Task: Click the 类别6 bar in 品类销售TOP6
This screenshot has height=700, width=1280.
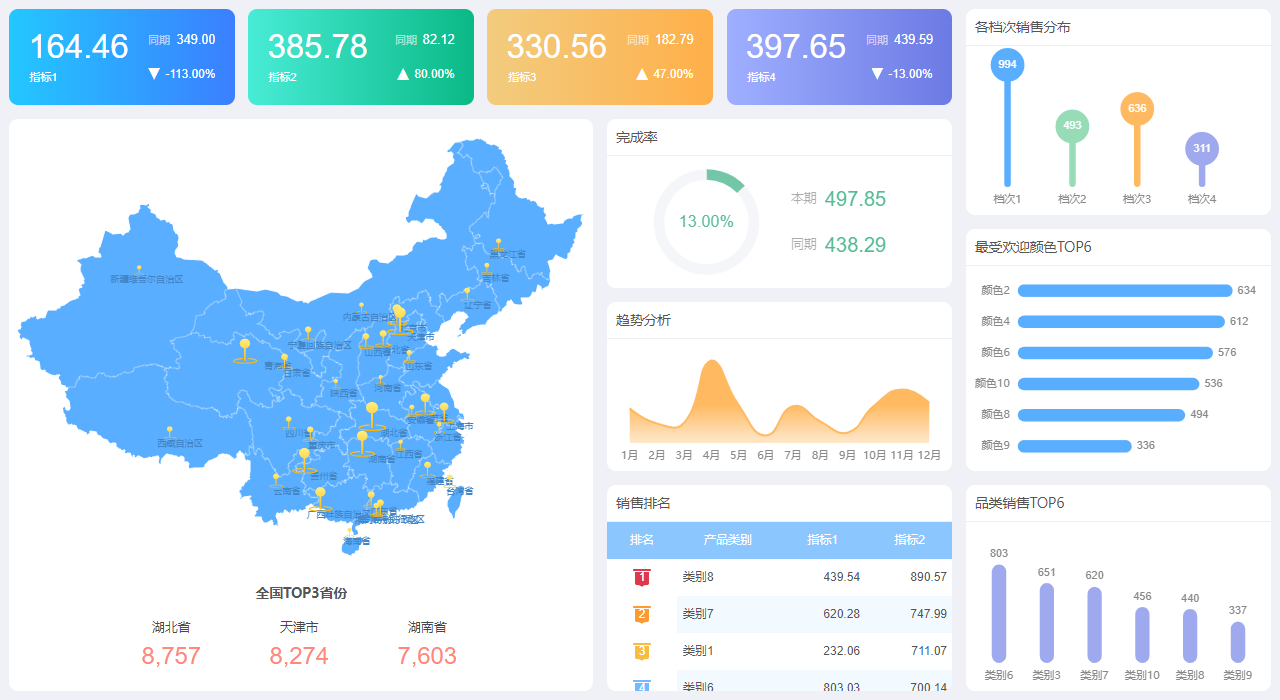Action: 999,613
